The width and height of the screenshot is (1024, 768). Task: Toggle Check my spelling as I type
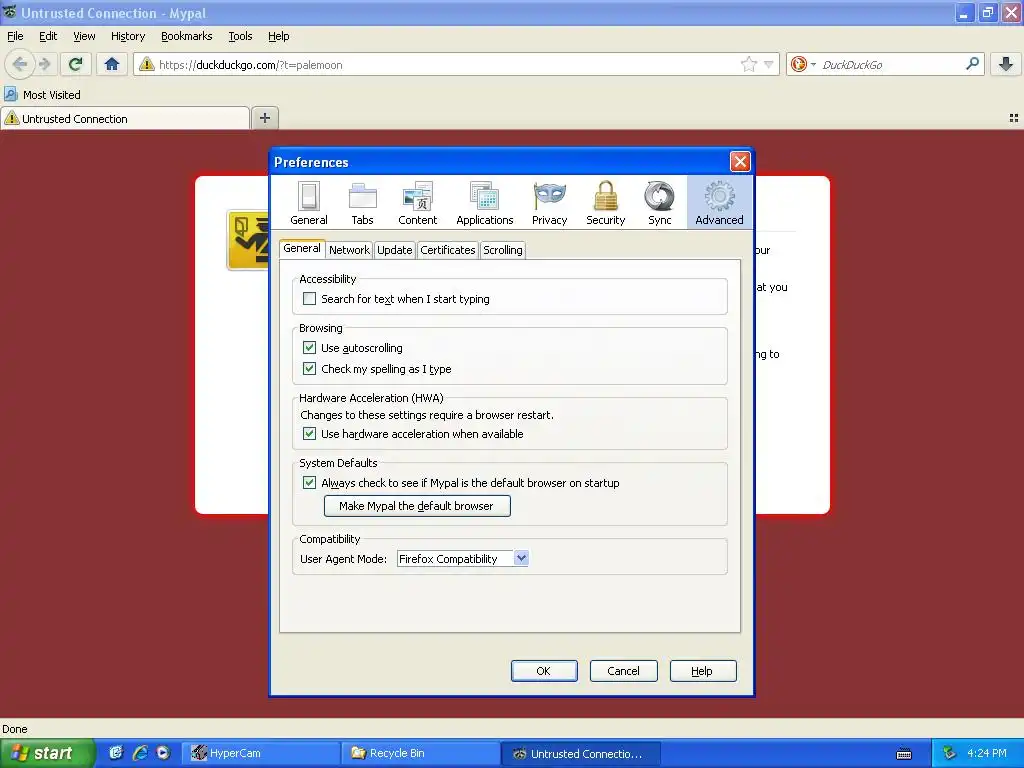click(310, 368)
